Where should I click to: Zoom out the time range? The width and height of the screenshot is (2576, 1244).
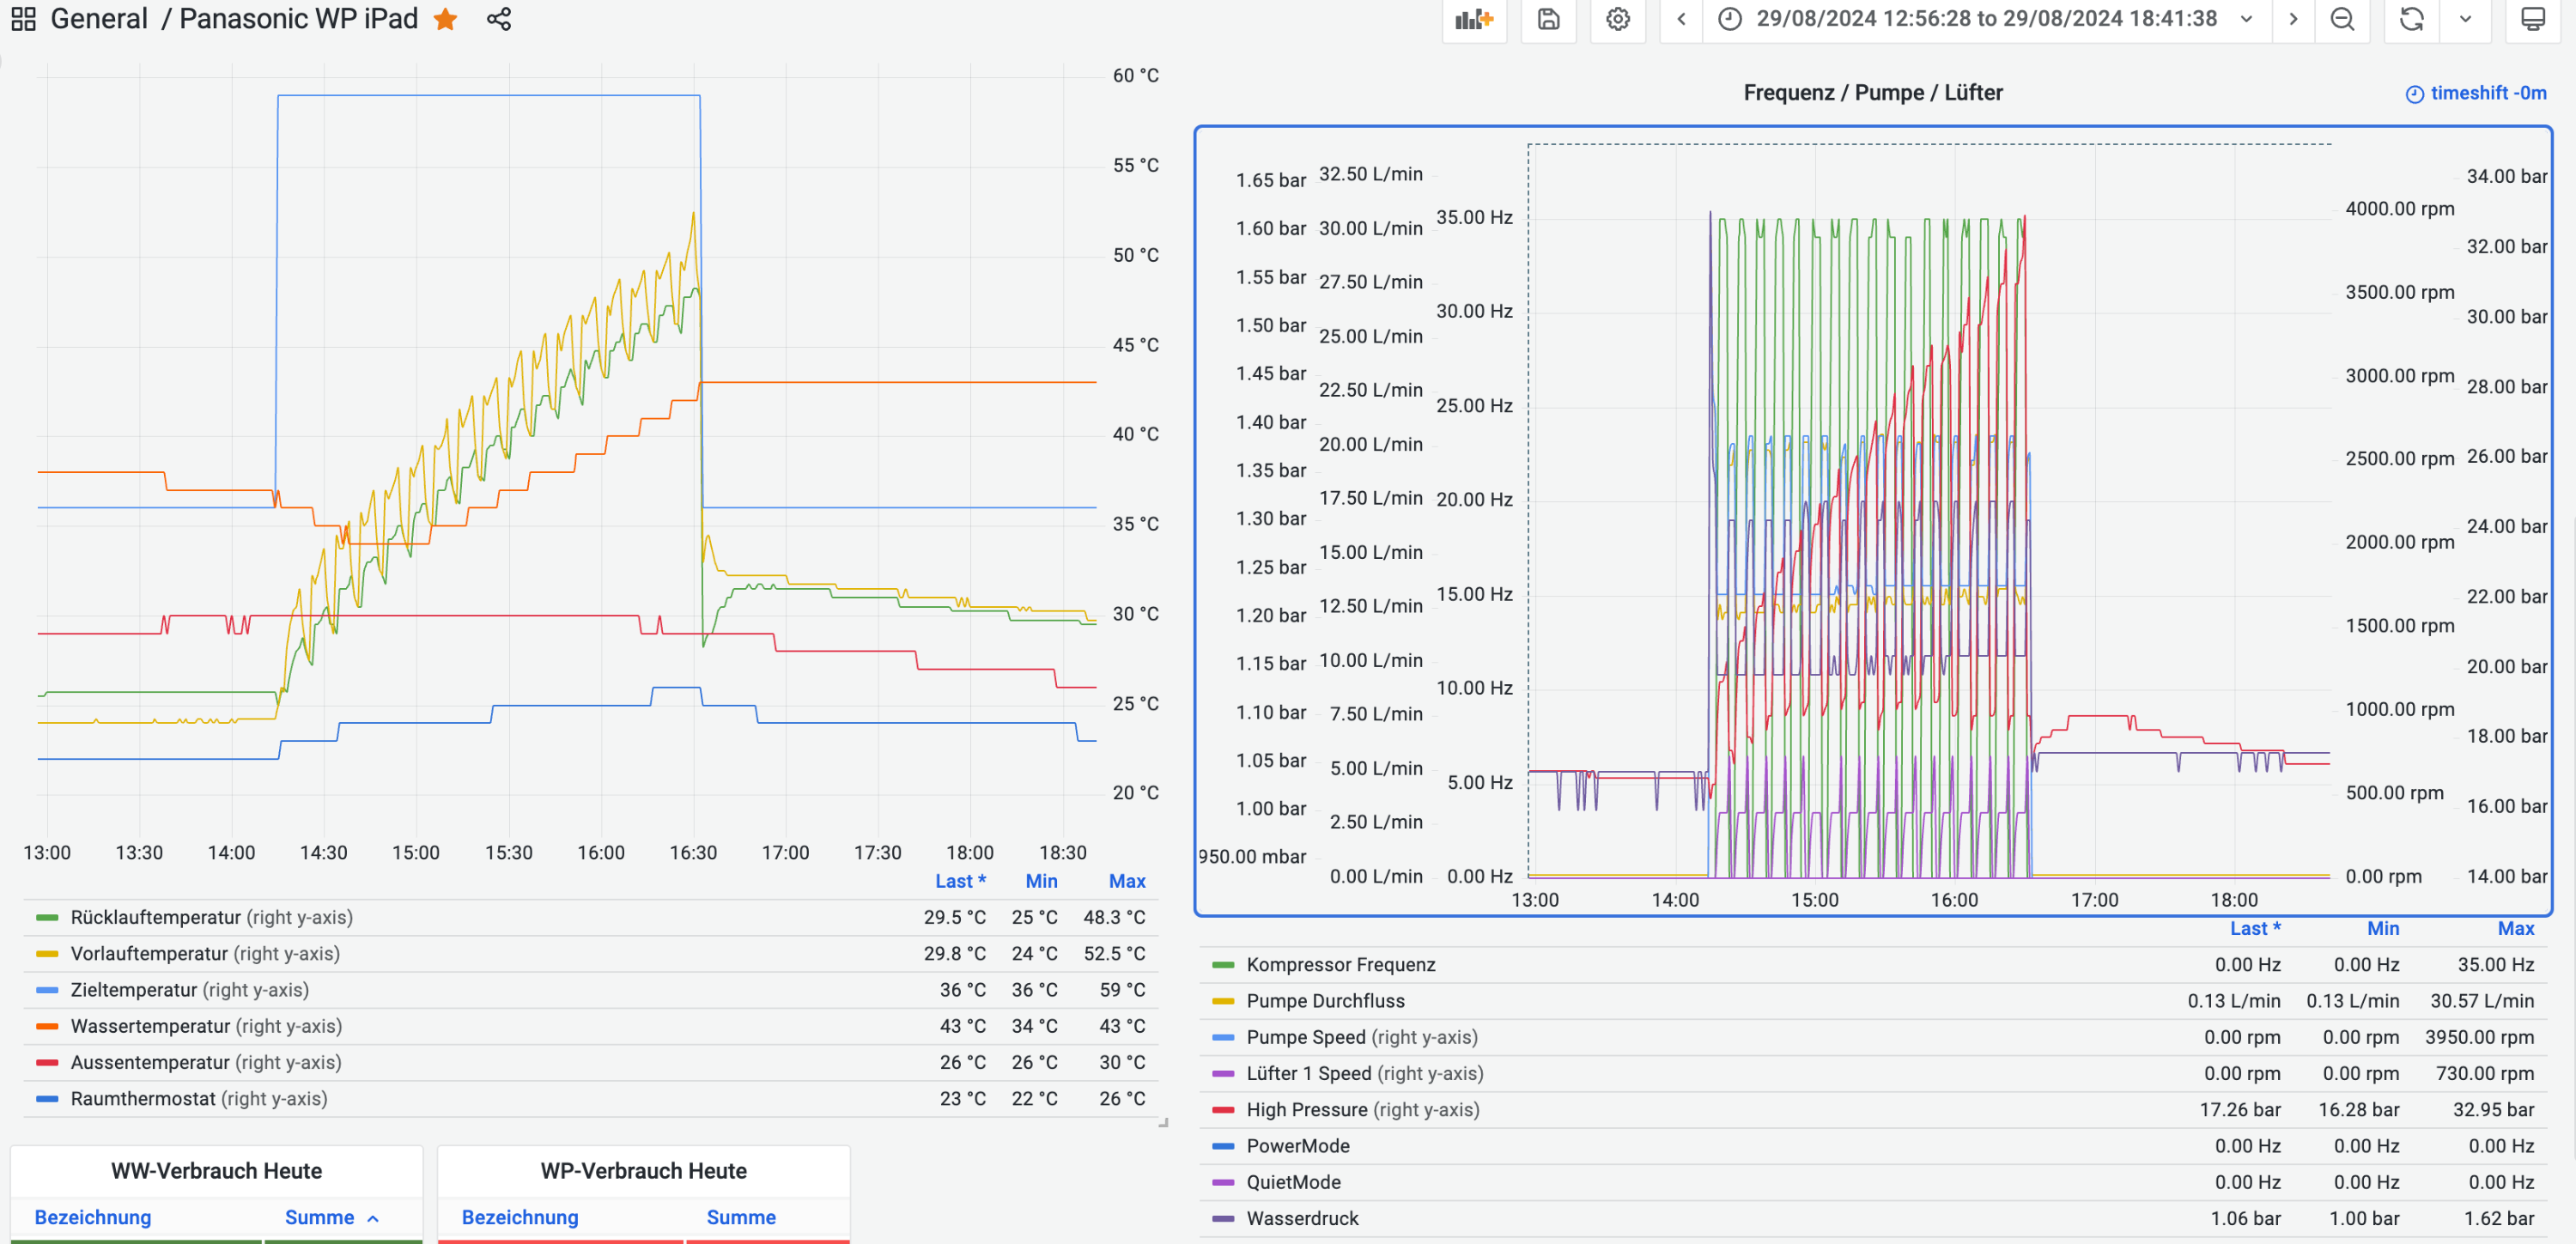[x=2342, y=19]
